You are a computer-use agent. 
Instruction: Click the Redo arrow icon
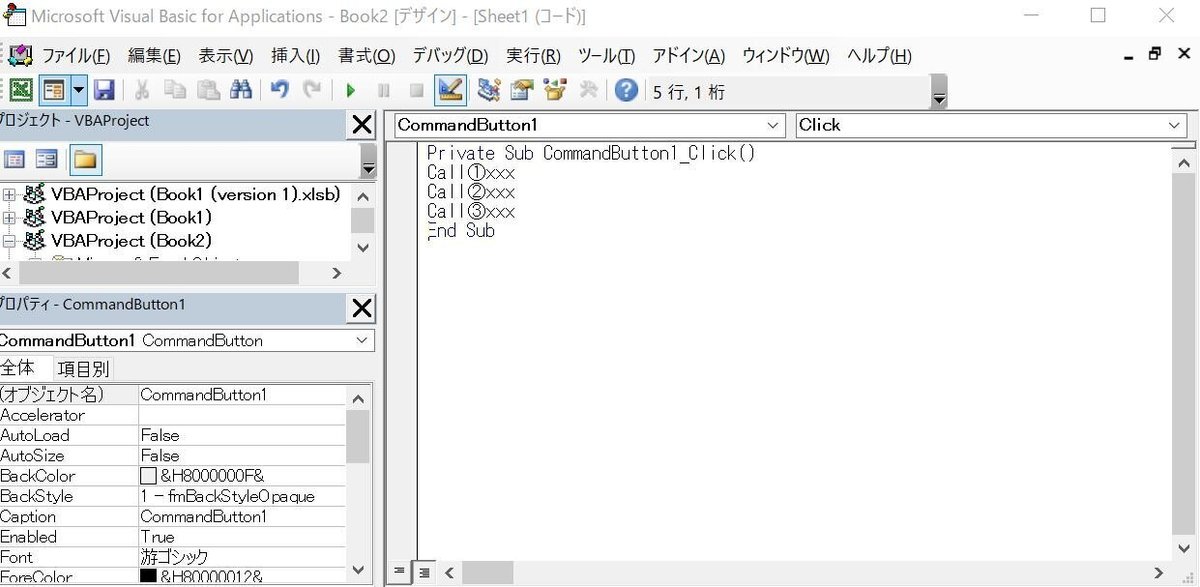[x=313, y=91]
